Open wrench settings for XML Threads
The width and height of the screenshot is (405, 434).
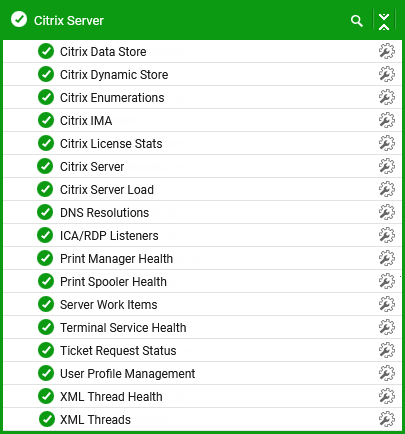click(x=387, y=419)
